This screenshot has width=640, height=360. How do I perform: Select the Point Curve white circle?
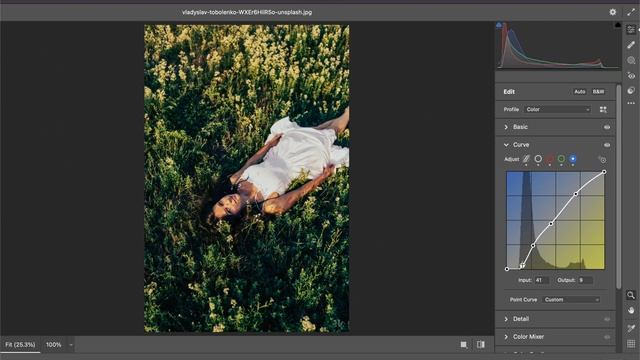[x=538, y=159]
